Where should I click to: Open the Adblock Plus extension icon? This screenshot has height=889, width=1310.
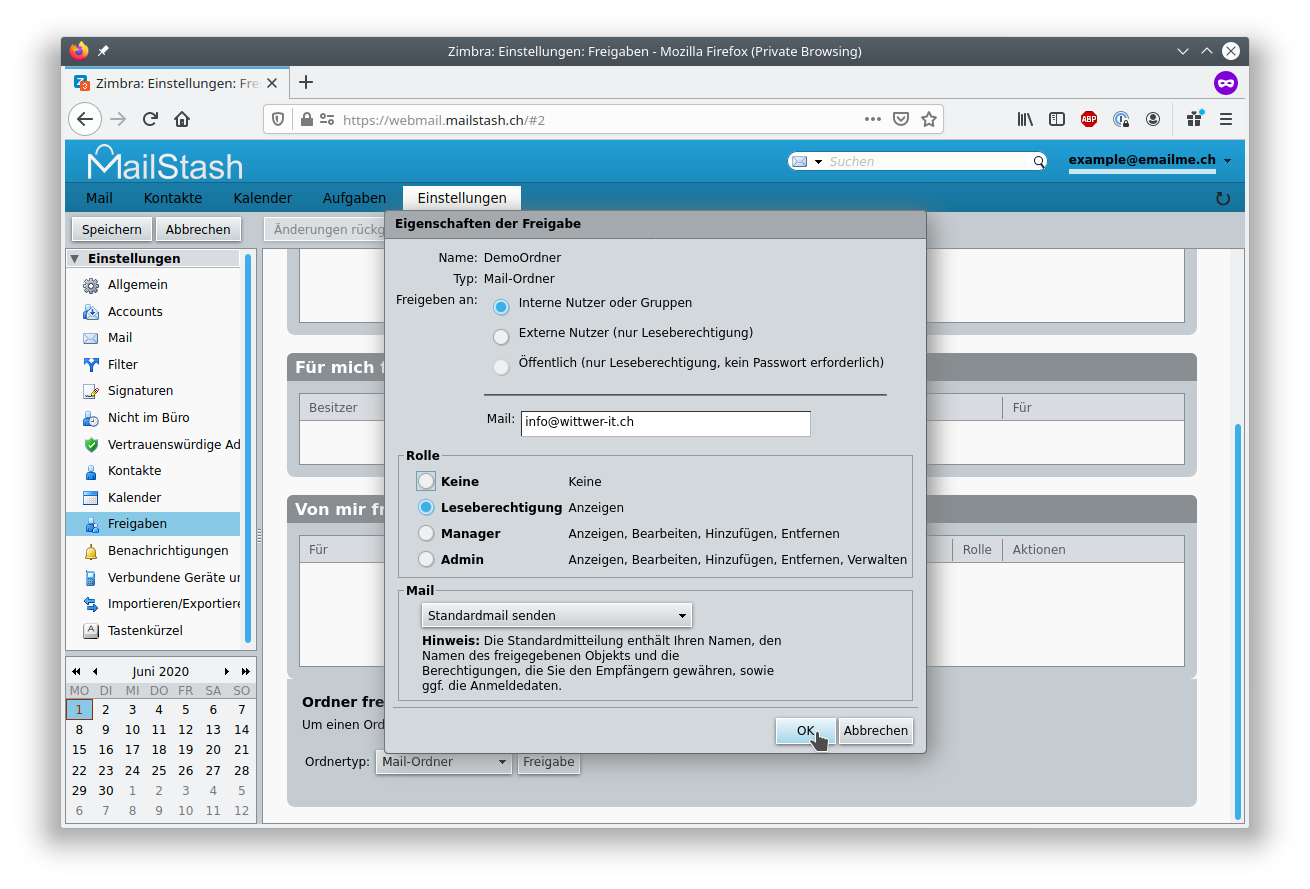point(1089,119)
